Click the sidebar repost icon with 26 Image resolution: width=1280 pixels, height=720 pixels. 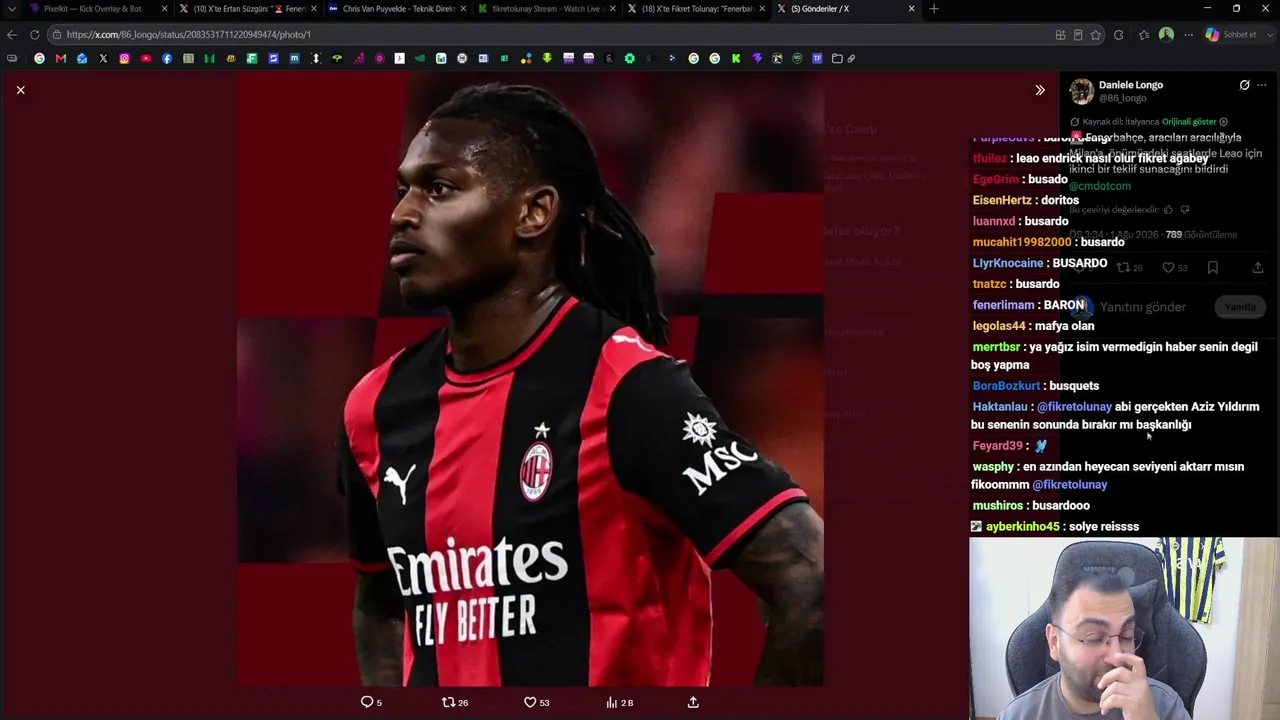point(1129,268)
